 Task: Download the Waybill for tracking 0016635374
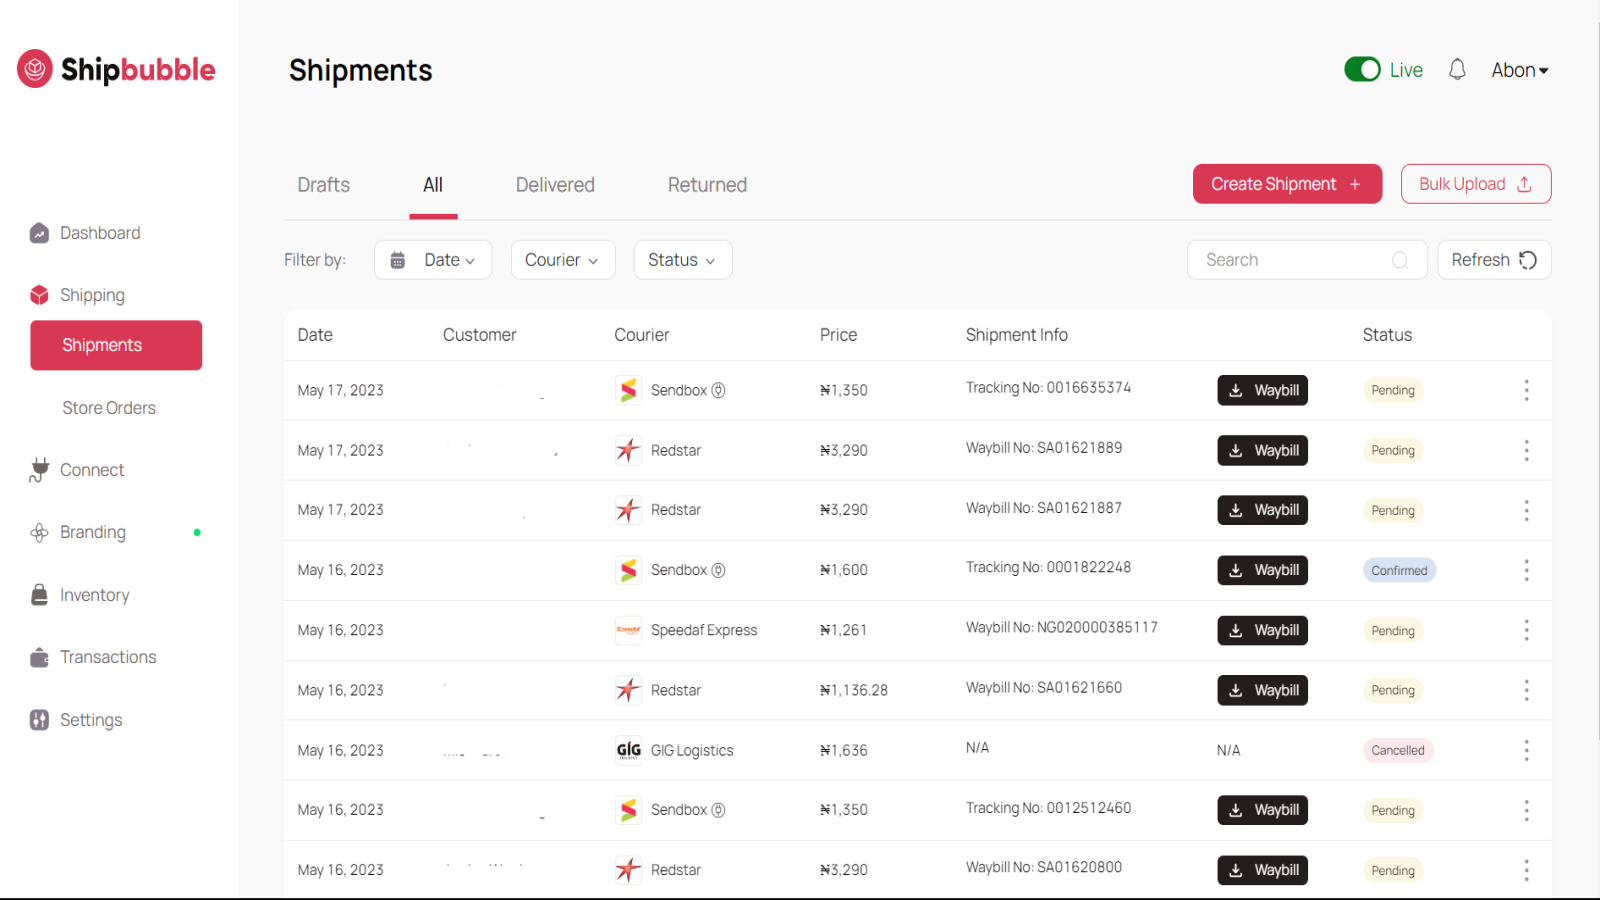[1262, 390]
